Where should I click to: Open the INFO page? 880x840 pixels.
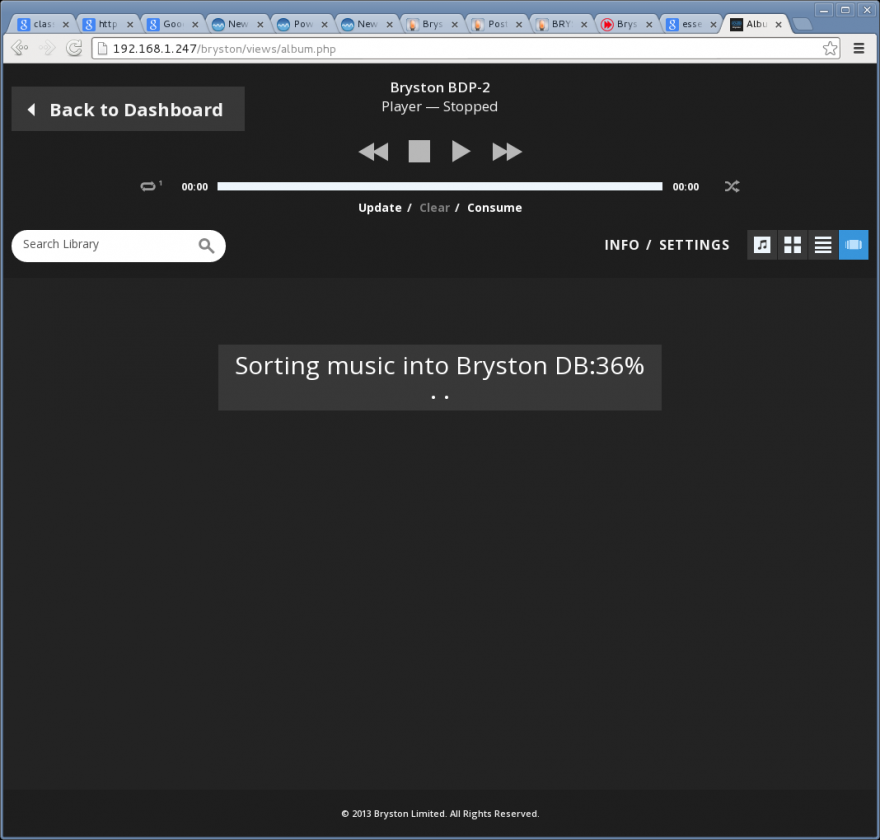[x=622, y=245]
